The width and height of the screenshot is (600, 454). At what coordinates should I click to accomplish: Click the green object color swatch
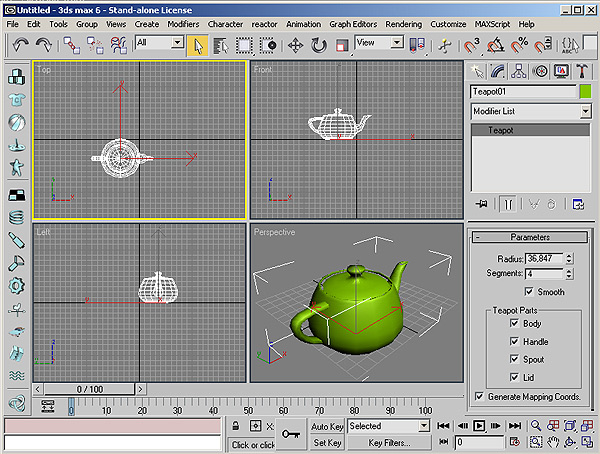coord(585,92)
